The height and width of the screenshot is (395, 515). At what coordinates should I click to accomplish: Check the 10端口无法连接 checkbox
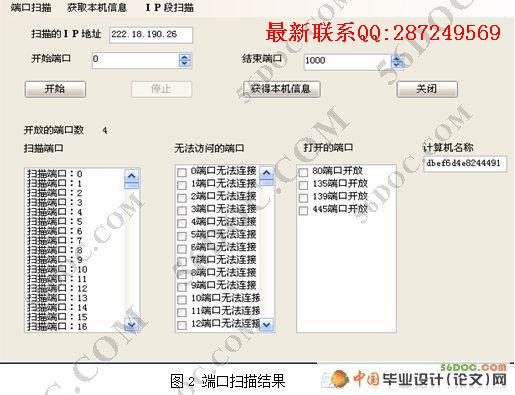(182, 299)
